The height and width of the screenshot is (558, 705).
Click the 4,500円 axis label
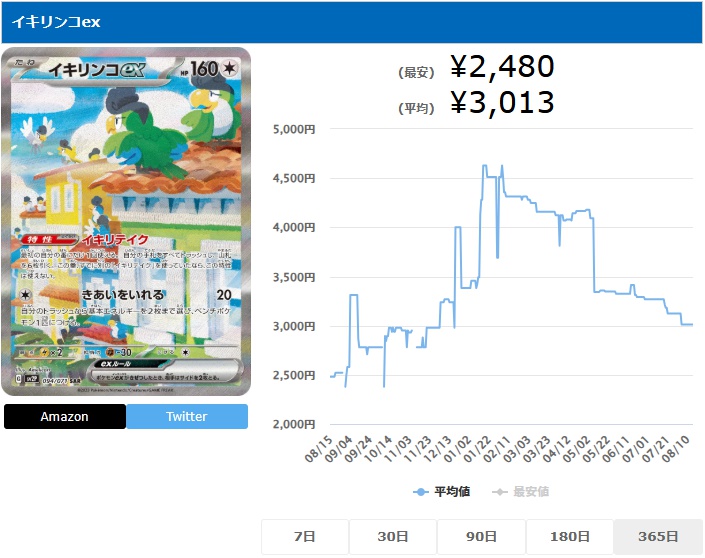pyautogui.click(x=294, y=179)
